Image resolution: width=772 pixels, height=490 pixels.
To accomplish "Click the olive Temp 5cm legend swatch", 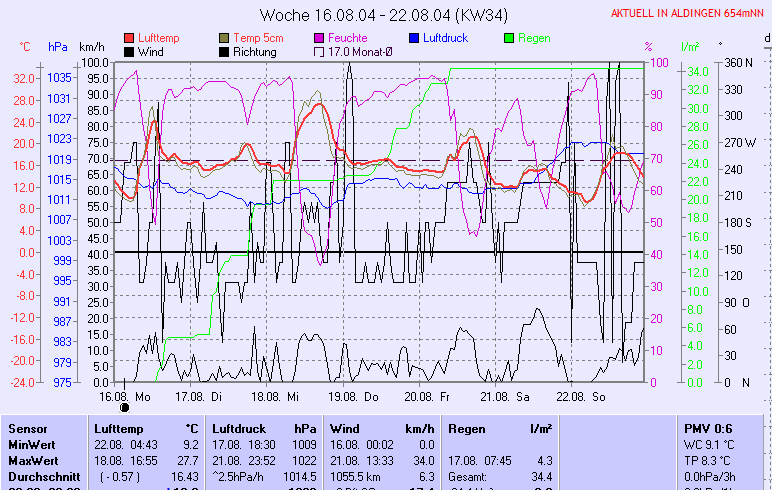I will (224, 38).
